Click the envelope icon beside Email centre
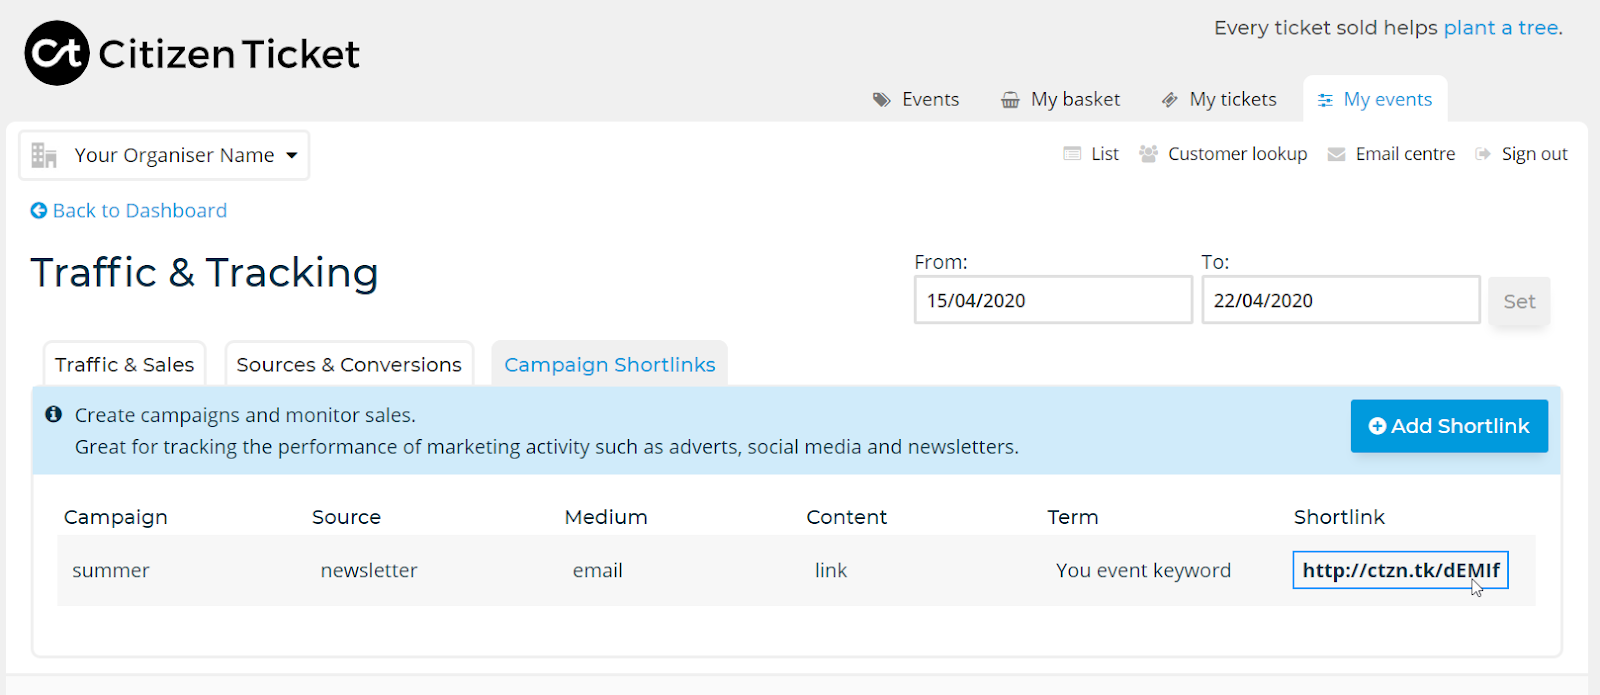This screenshot has width=1600, height=695. [1336, 154]
